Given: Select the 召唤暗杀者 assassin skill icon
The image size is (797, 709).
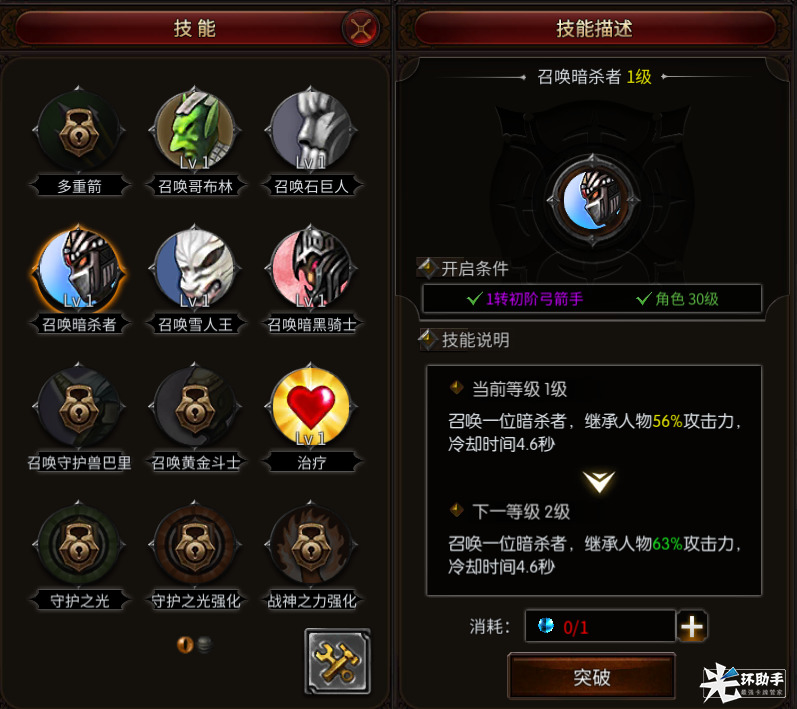Looking at the screenshot, I should pos(79,269).
